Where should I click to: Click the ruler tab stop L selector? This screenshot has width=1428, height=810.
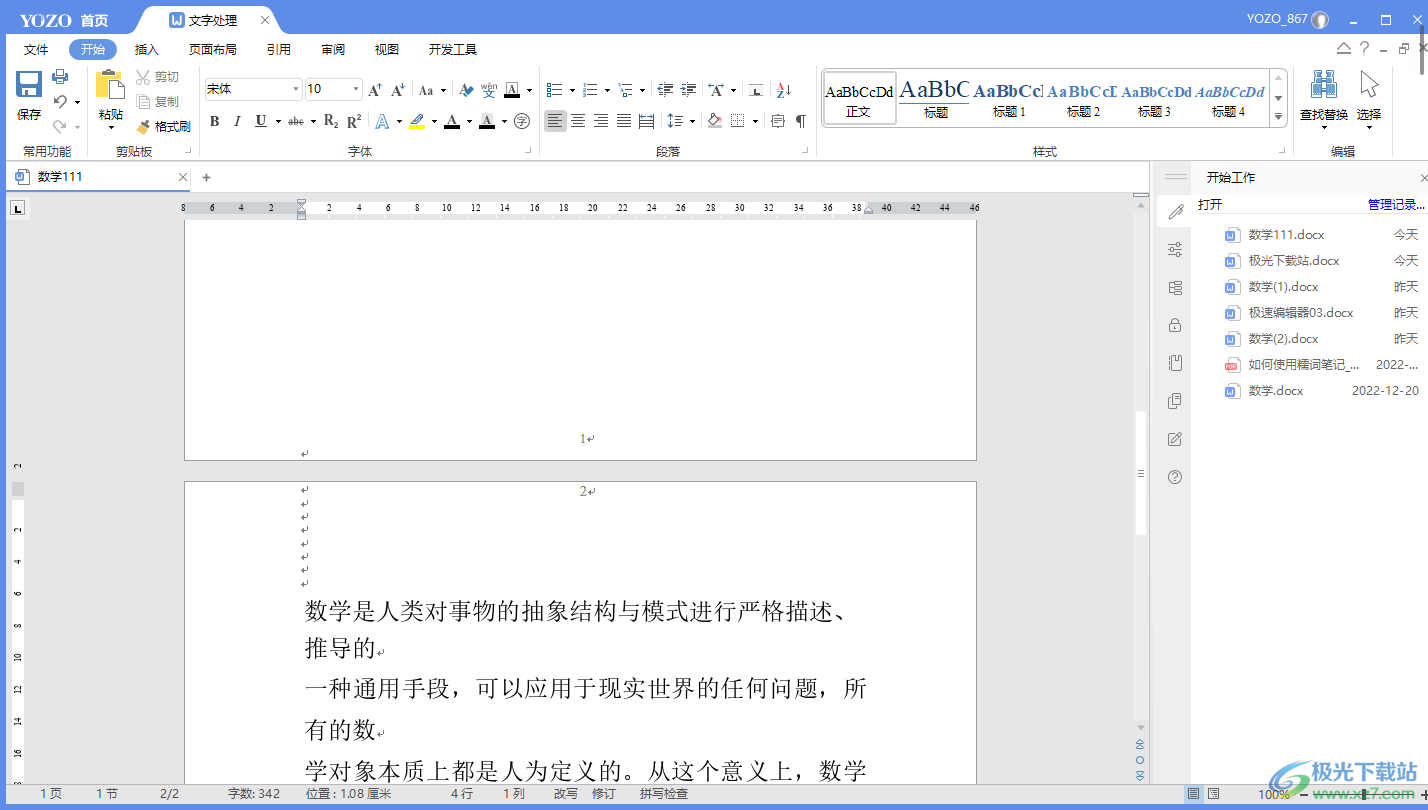18,208
